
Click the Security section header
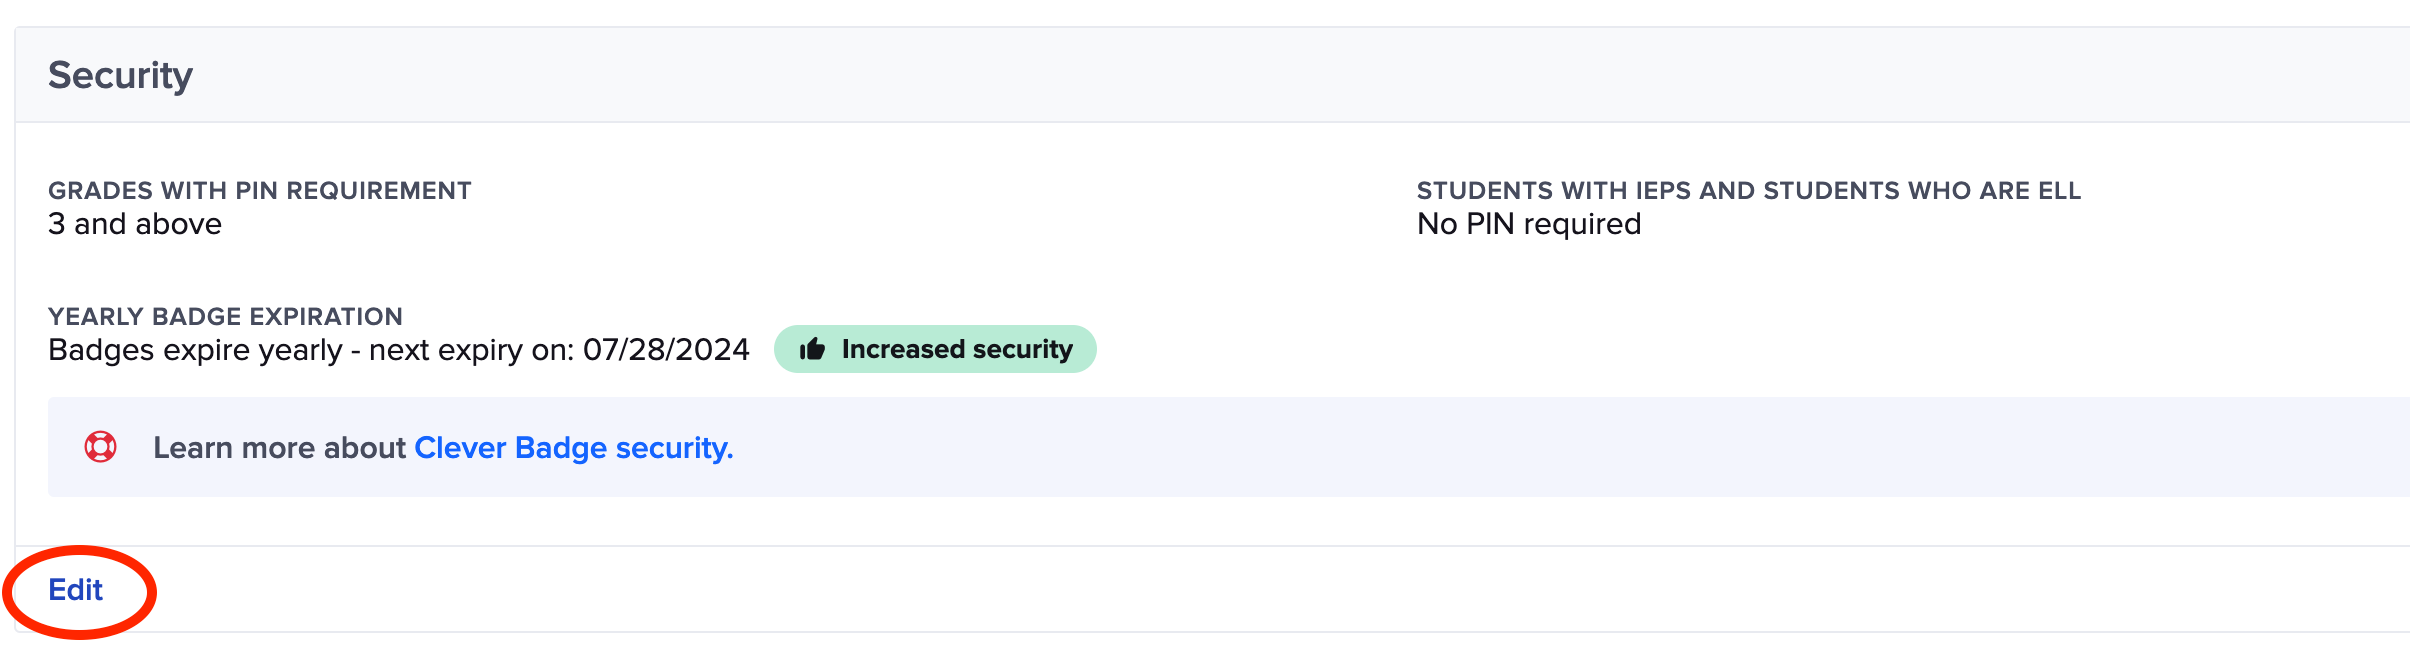(x=120, y=72)
